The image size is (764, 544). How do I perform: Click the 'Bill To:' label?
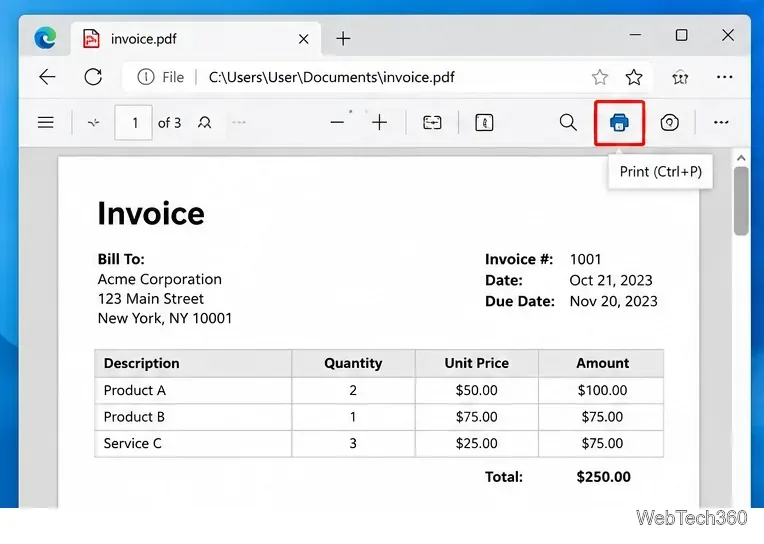121,259
